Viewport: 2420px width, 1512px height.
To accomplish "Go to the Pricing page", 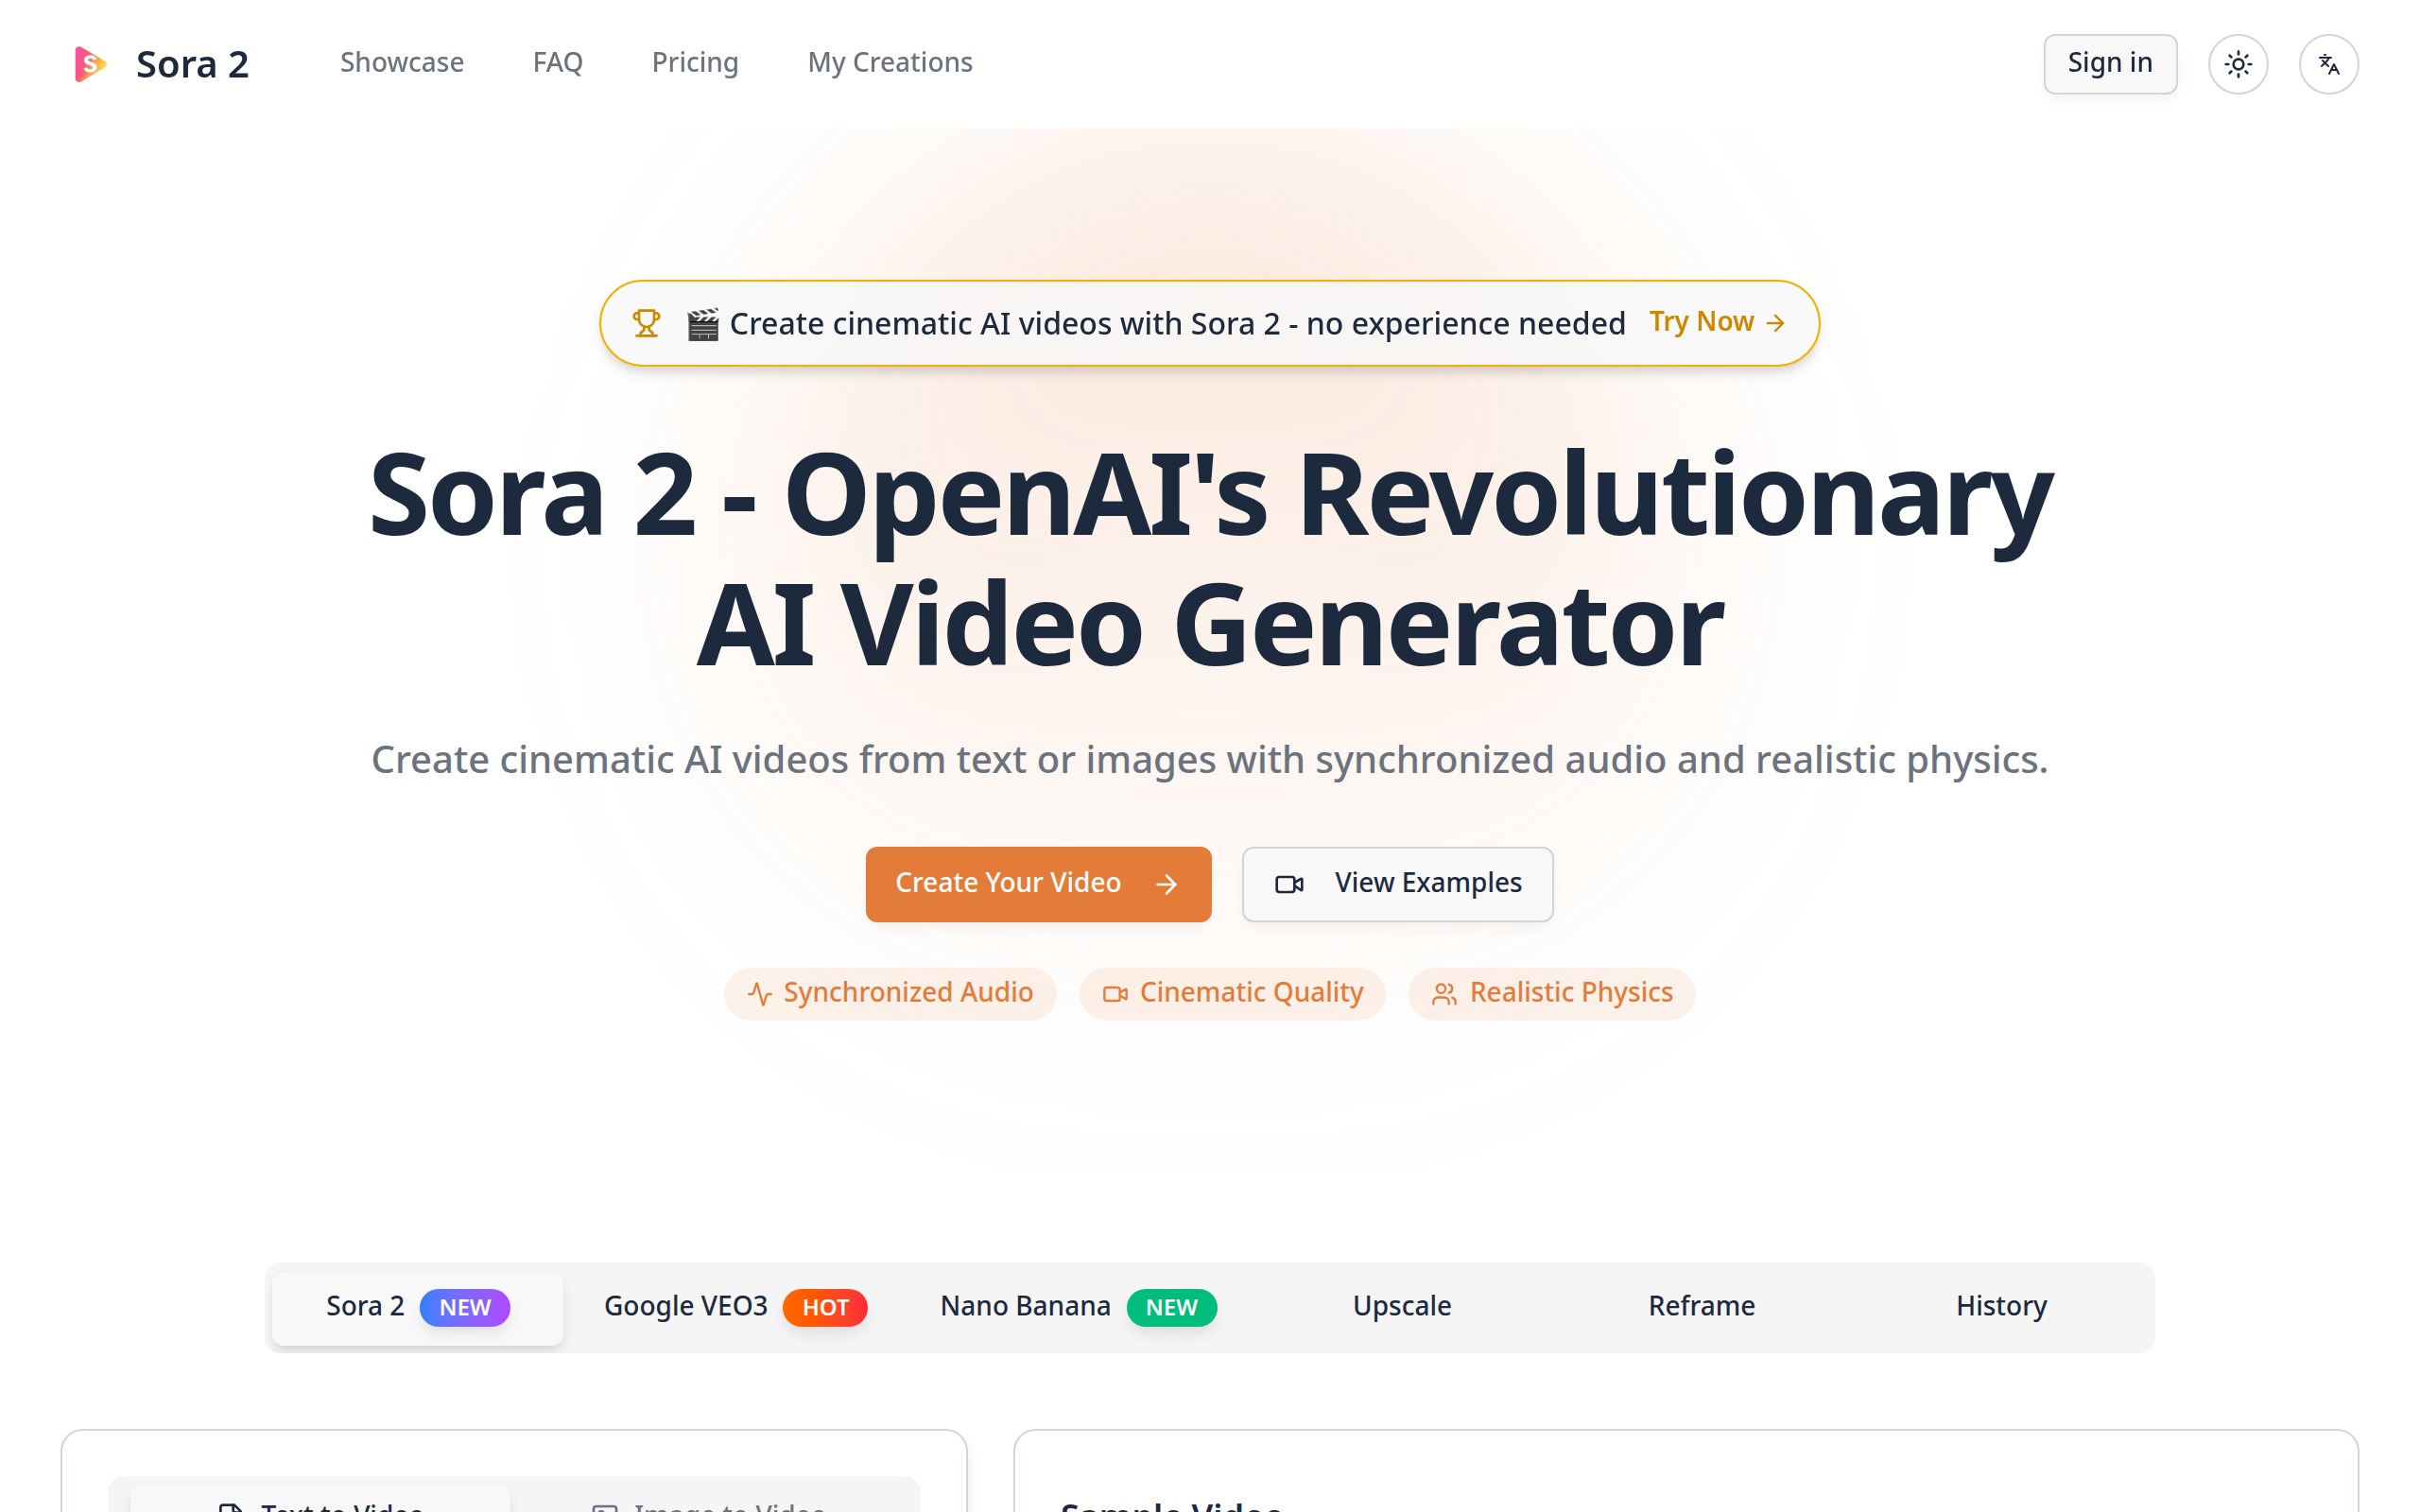I will click(x=695, y=63).
